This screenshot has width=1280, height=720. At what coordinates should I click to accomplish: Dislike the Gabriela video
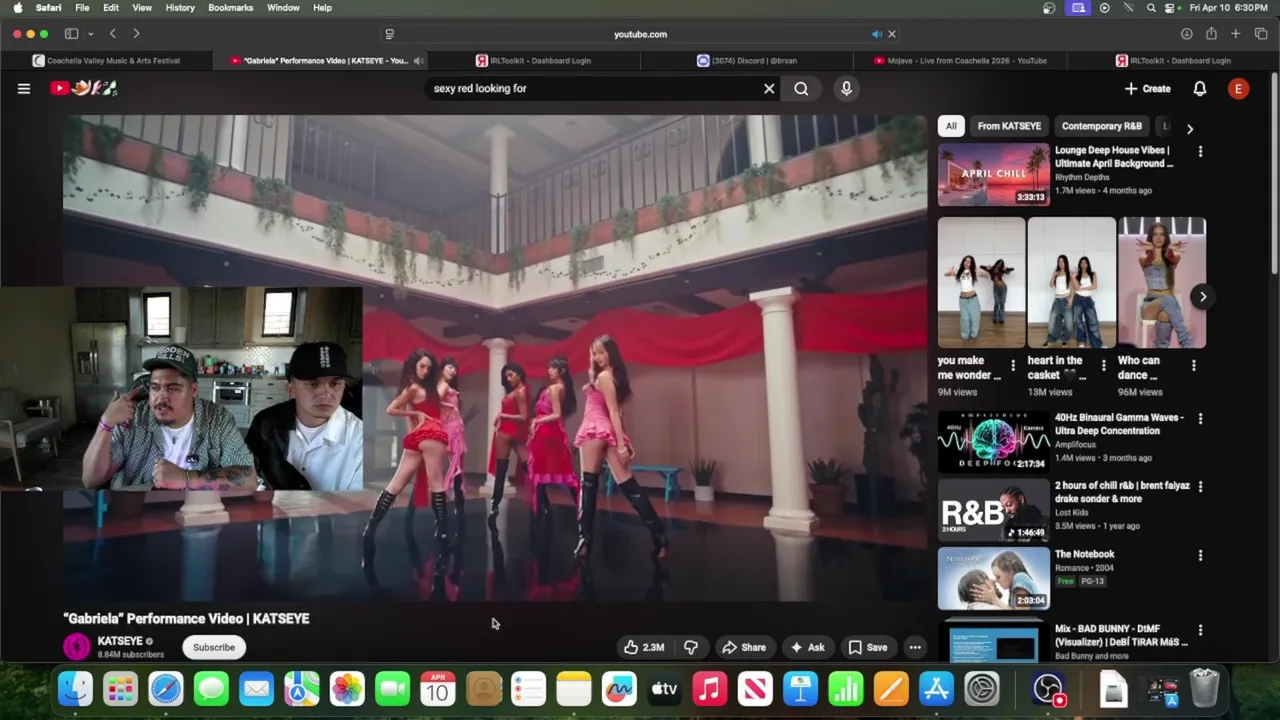point(691,647)
